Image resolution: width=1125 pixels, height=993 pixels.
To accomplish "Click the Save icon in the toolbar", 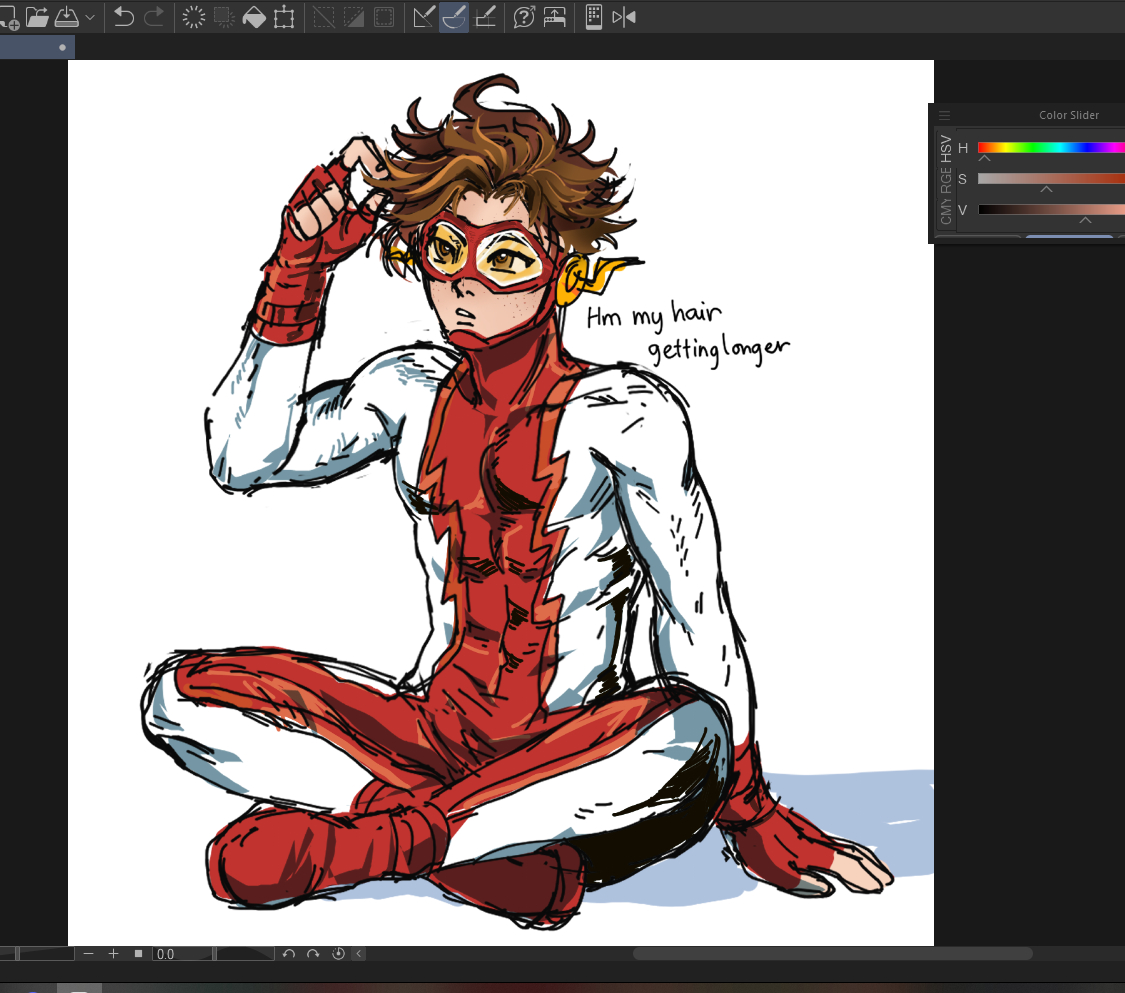I will [x=66, y=17].
